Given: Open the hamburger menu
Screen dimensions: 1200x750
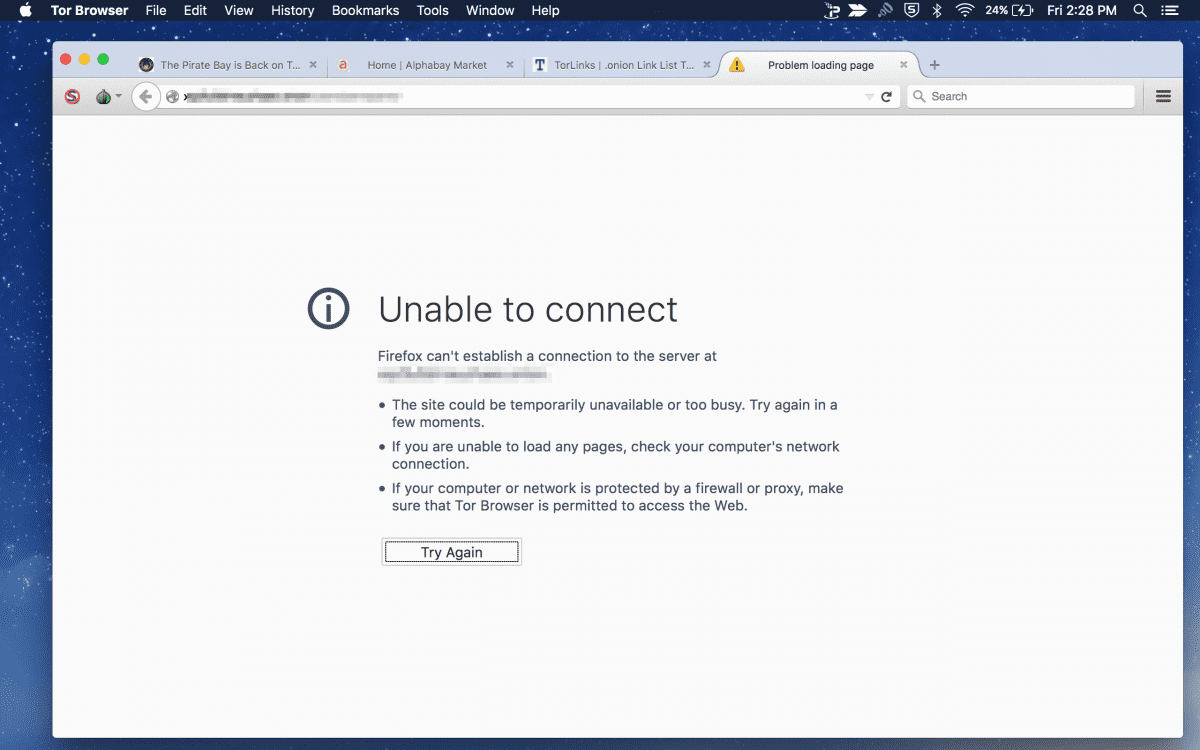Looking at the screenshot, I should click(1163, 97).
